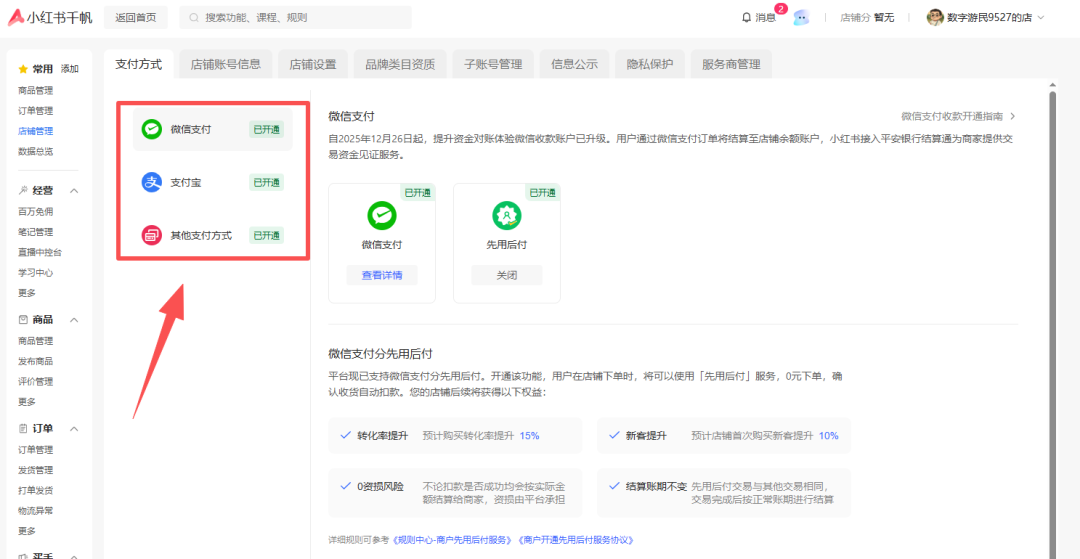Open the 店铺设置 tab
The width and height of the screenshot is (1080, 559).
pyautogui.click(x=313, y=65)
